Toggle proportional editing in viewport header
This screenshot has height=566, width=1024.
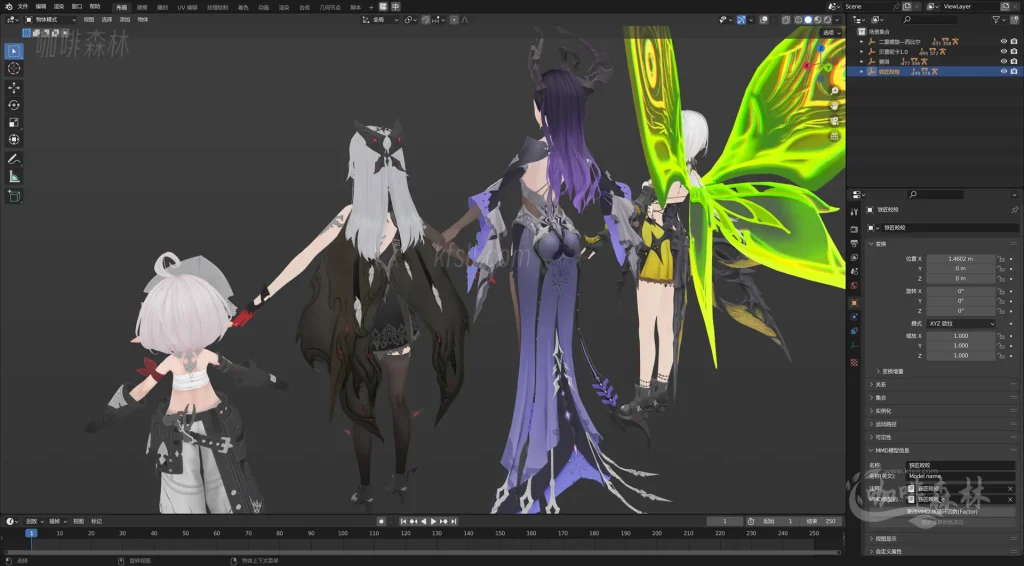[x=455, y=20]
